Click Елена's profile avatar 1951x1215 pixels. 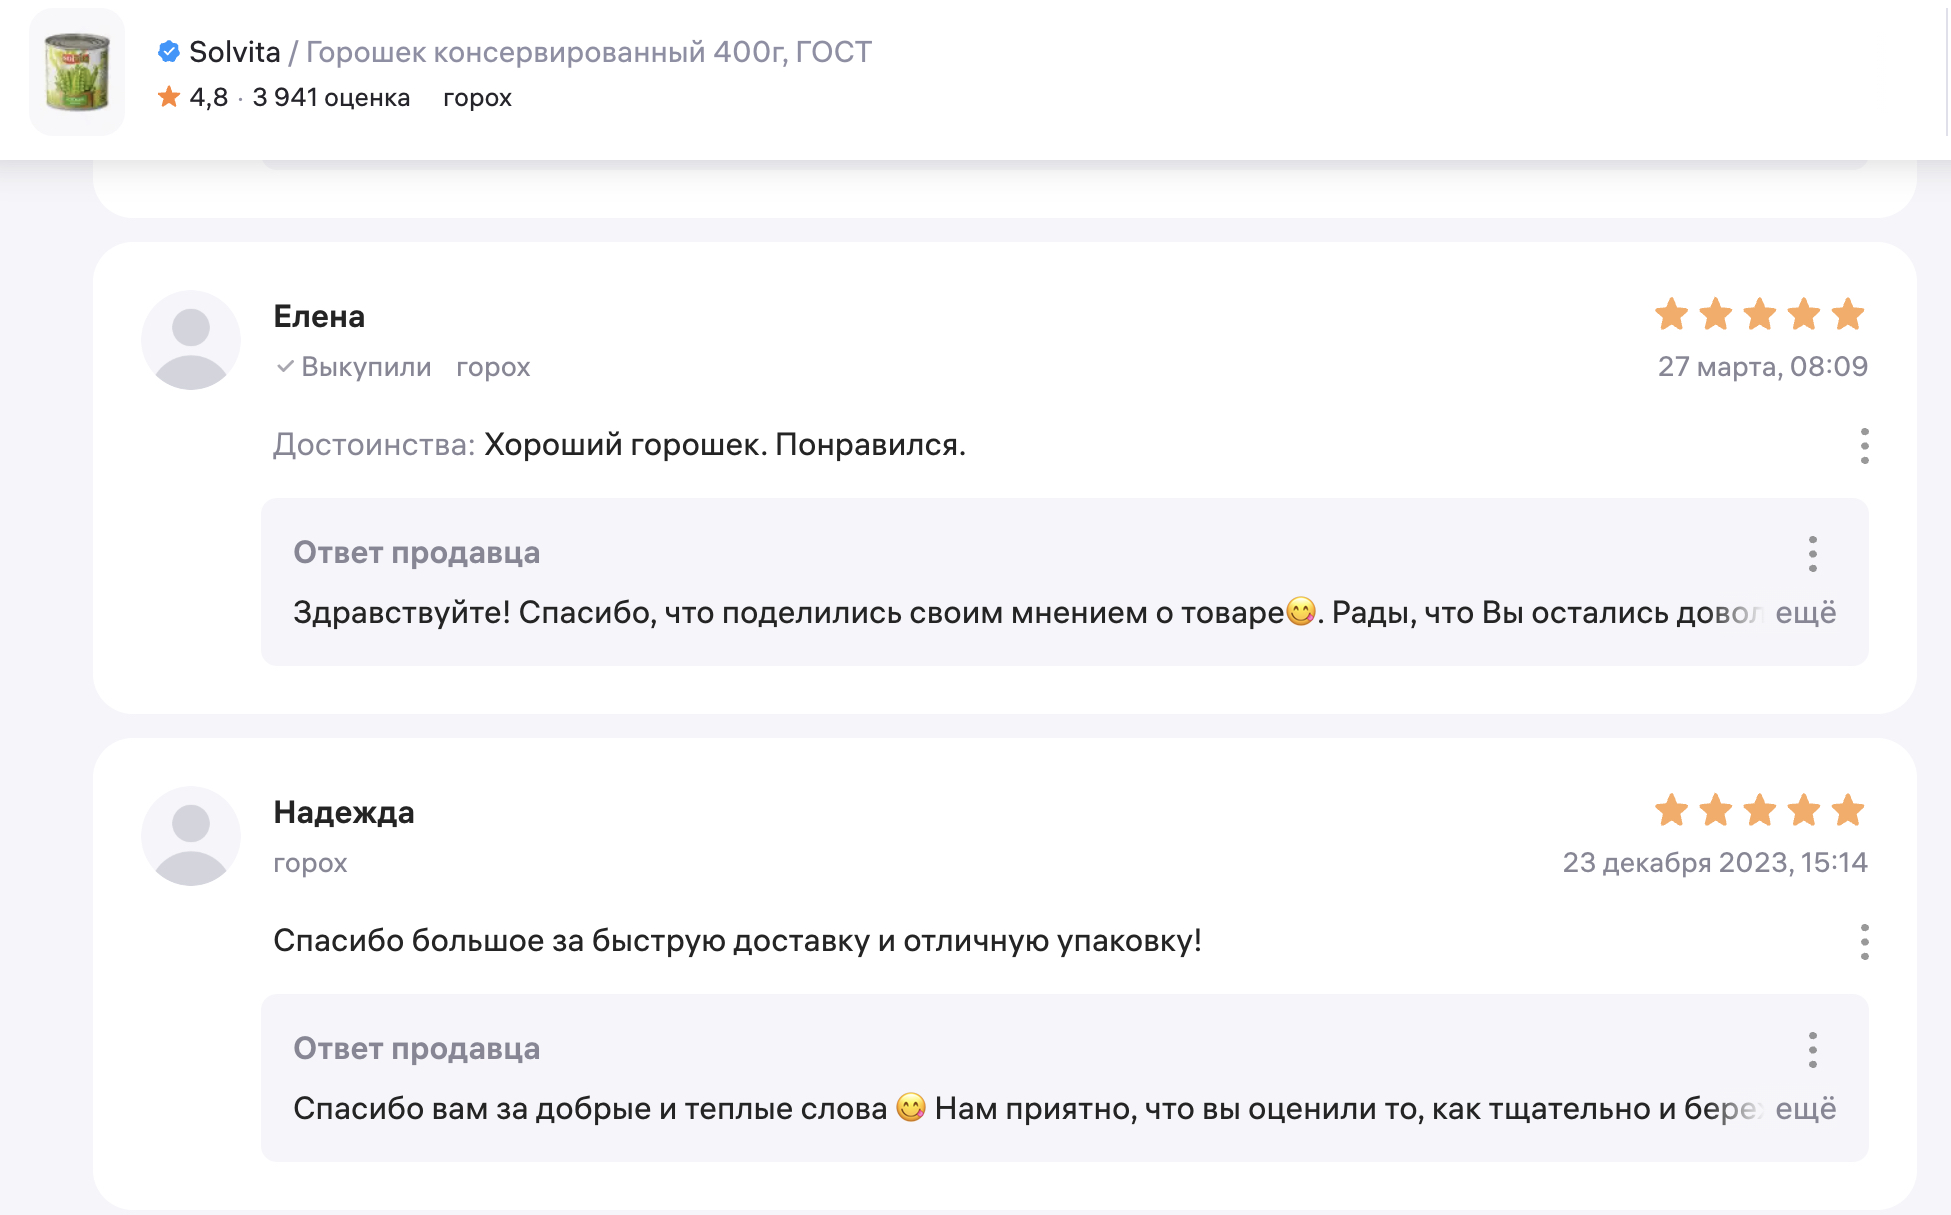coord(191,340)
